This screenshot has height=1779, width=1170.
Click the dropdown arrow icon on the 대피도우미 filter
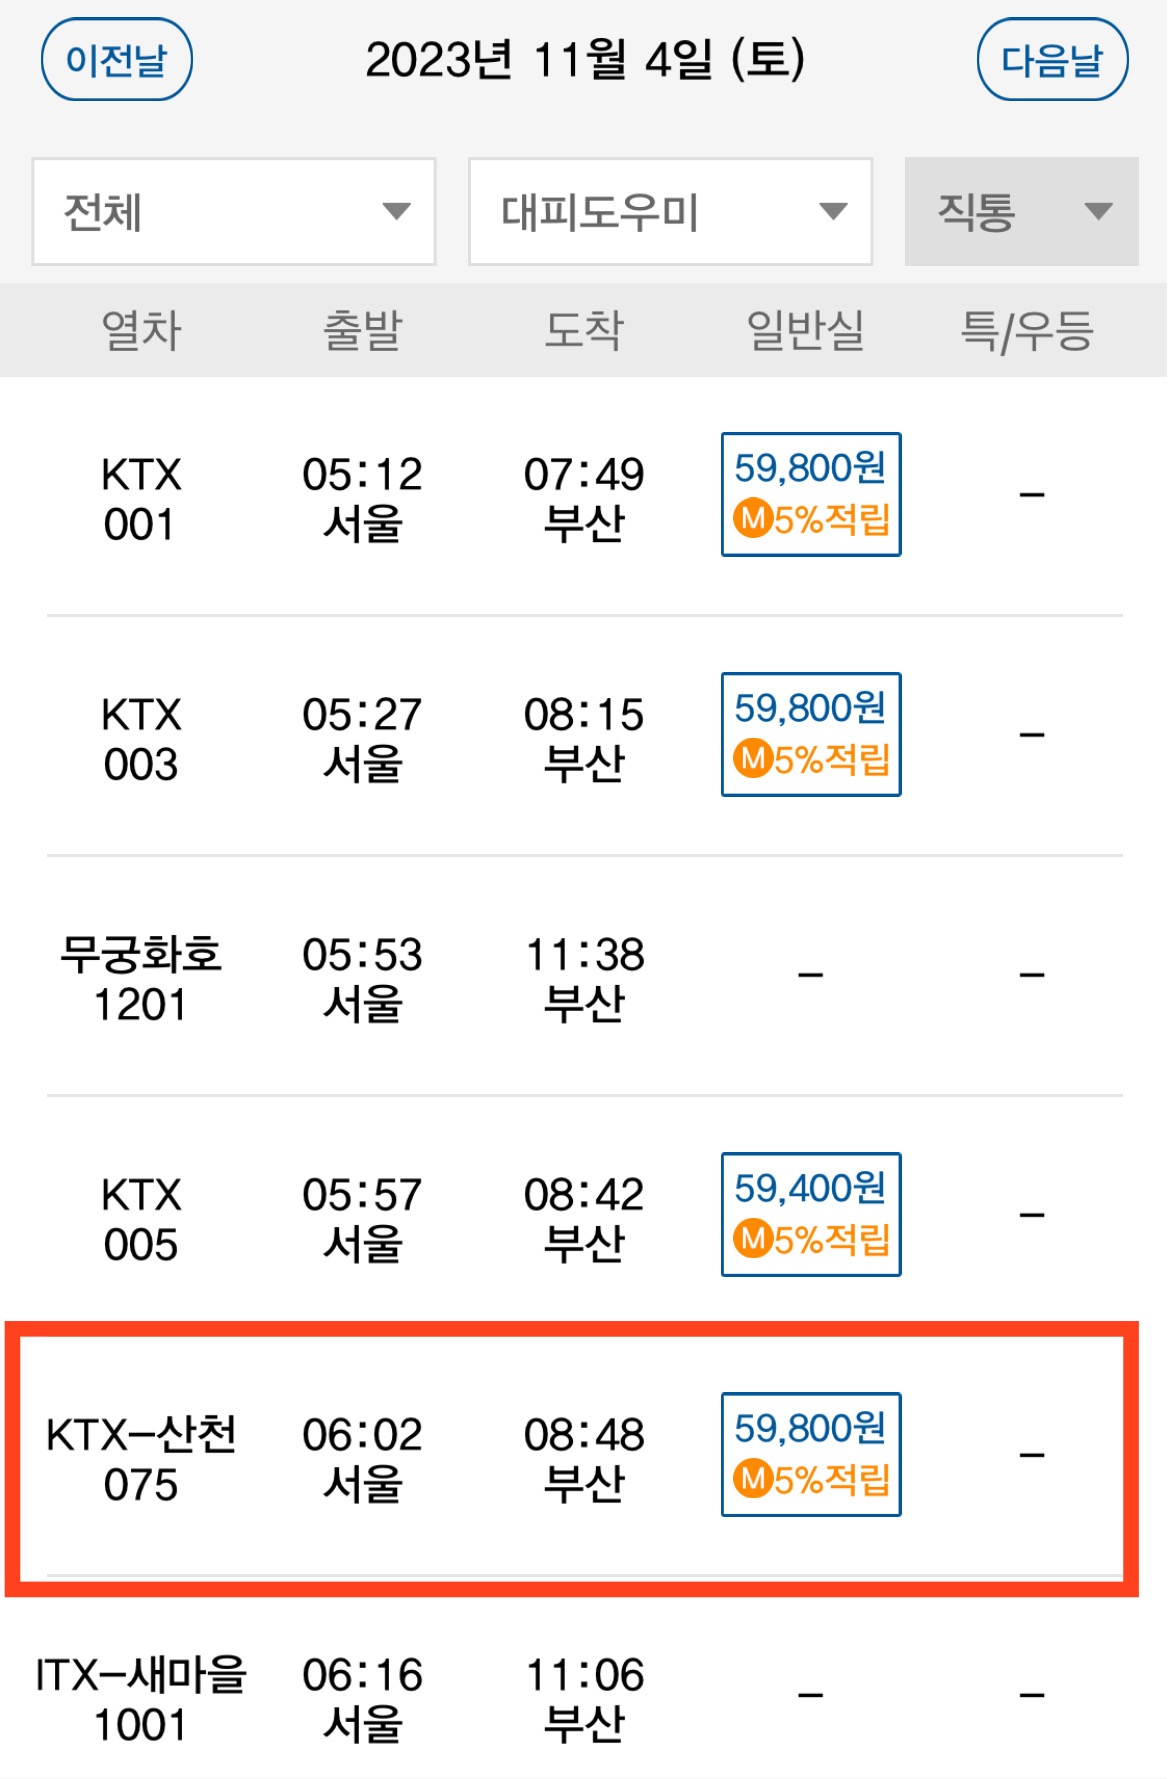(831, 212)
